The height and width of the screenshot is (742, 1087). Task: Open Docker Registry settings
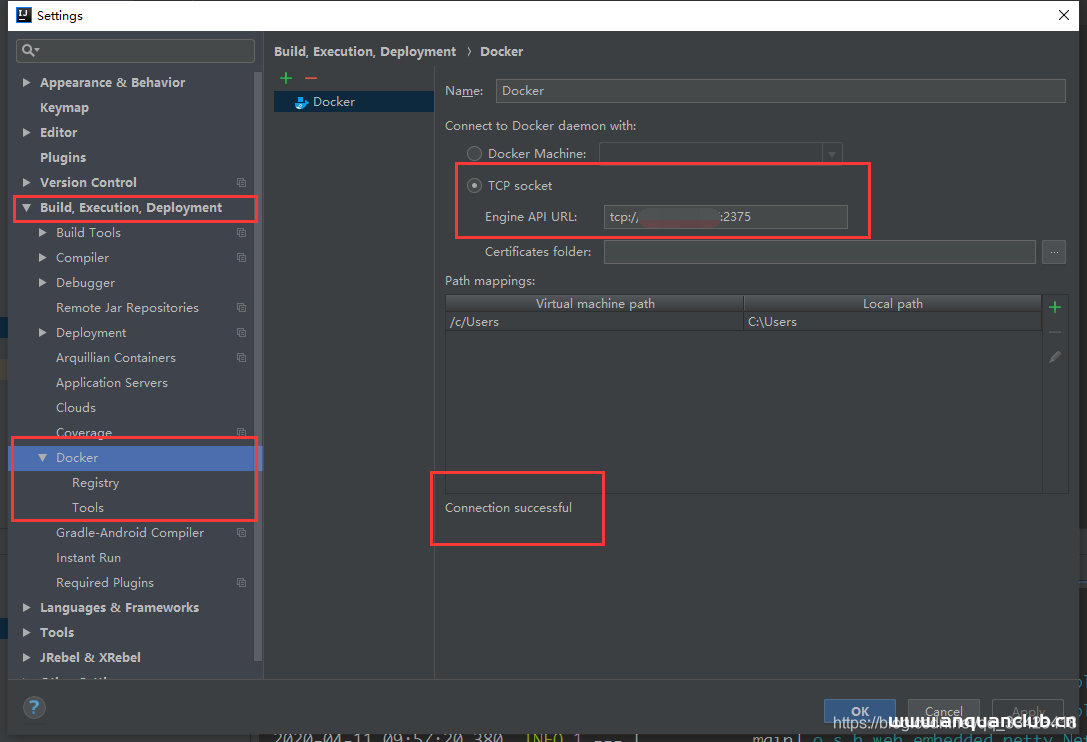pyautogui.click(x=96, y=483)
